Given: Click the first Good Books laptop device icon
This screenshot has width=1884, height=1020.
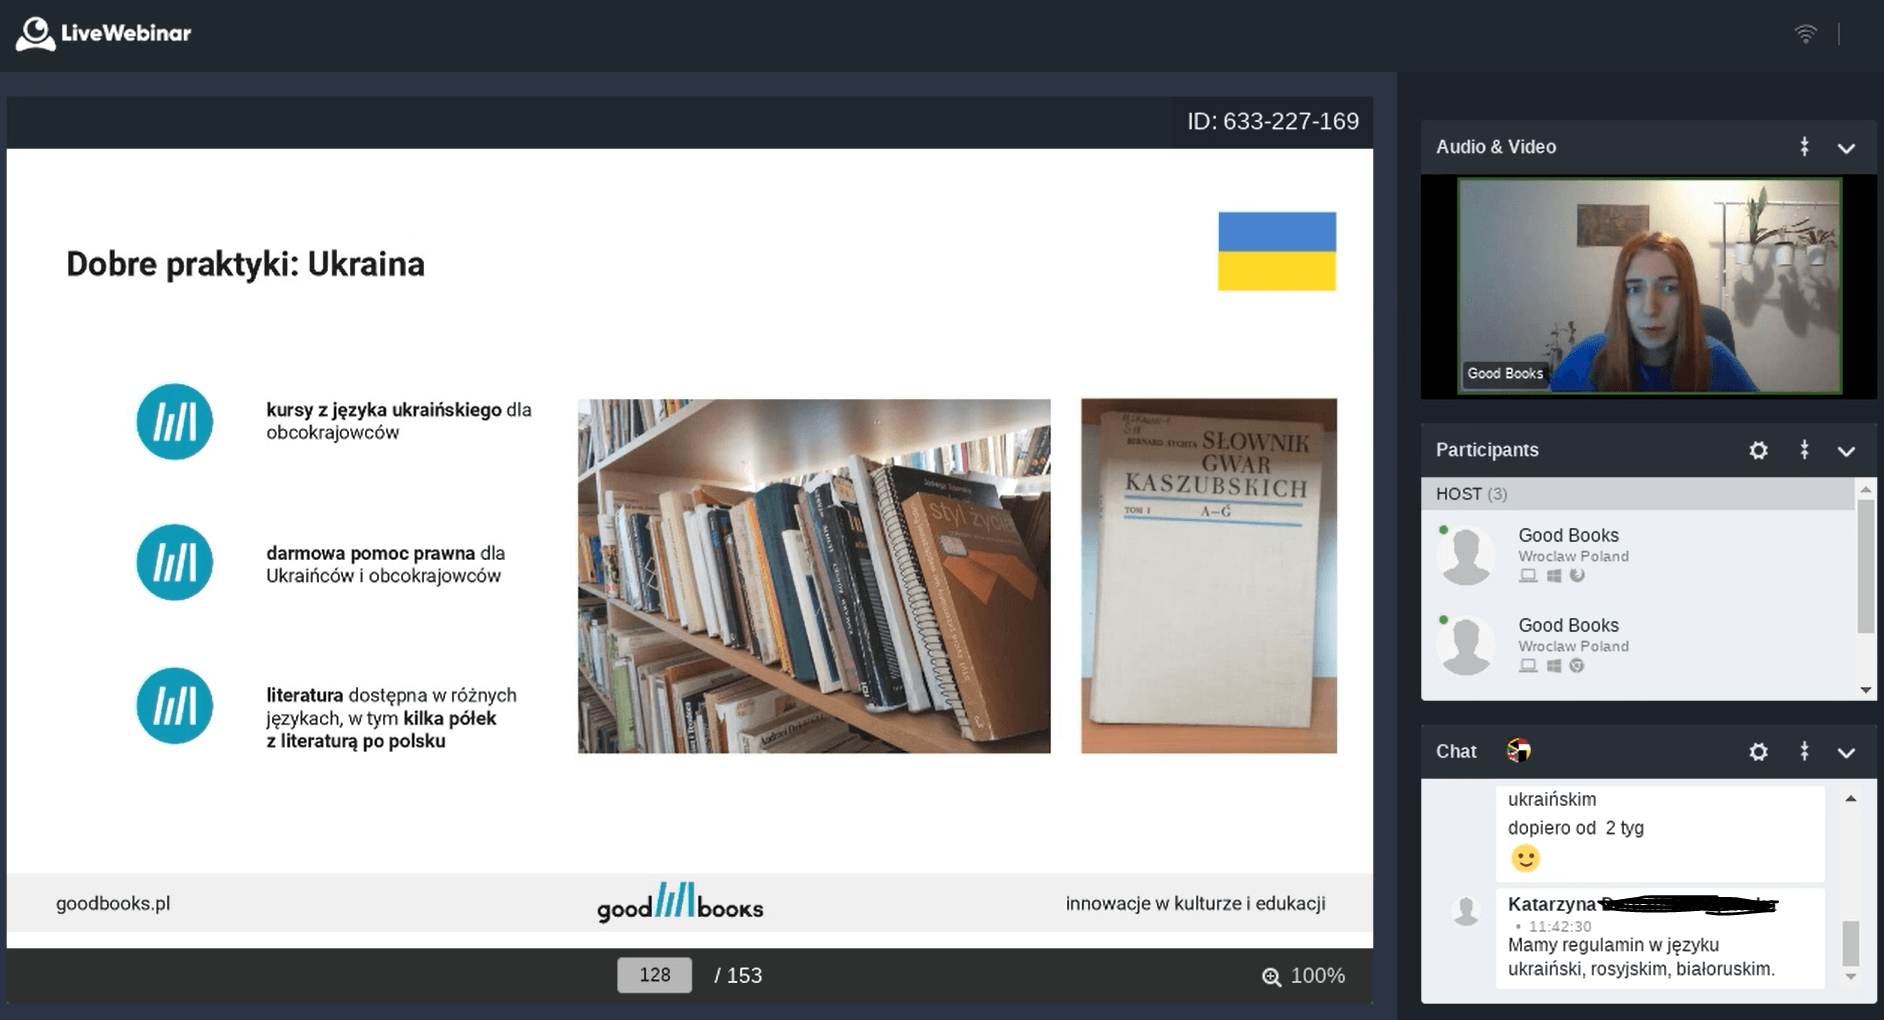Looking at the screenshot, I should pos(1528,576).
